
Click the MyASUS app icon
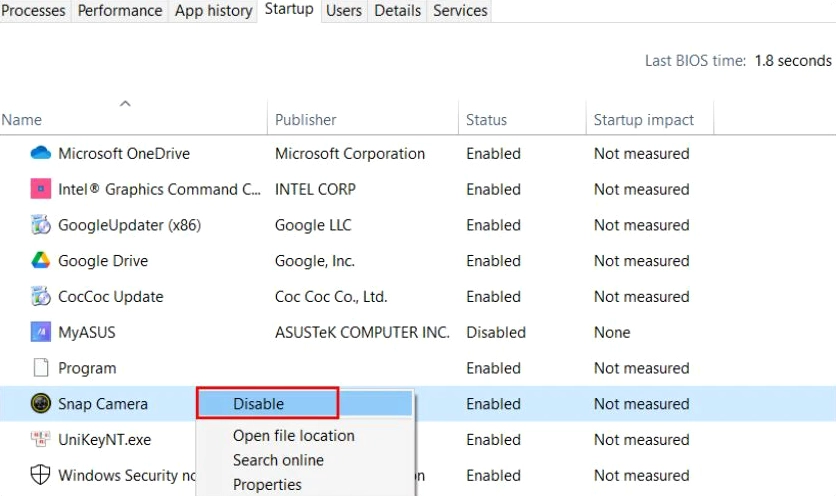(x=40, y=332)
